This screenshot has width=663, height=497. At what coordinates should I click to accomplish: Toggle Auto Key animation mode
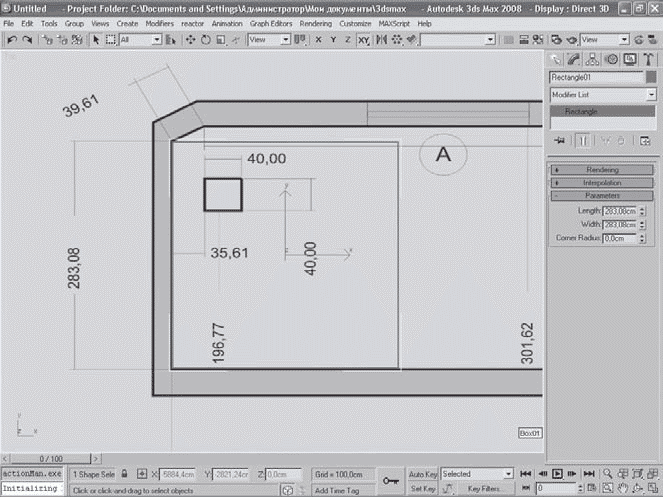pyautogui.click(x=422, y=473)
